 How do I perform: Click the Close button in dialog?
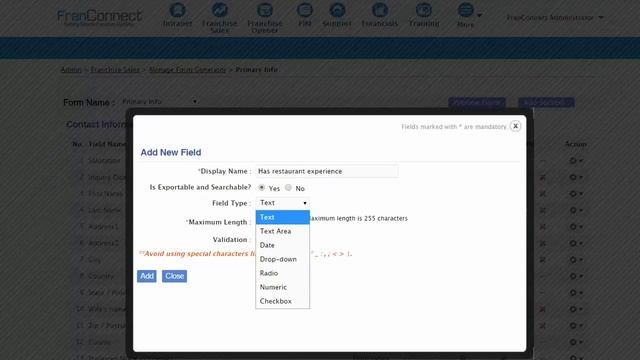point(174,276)
